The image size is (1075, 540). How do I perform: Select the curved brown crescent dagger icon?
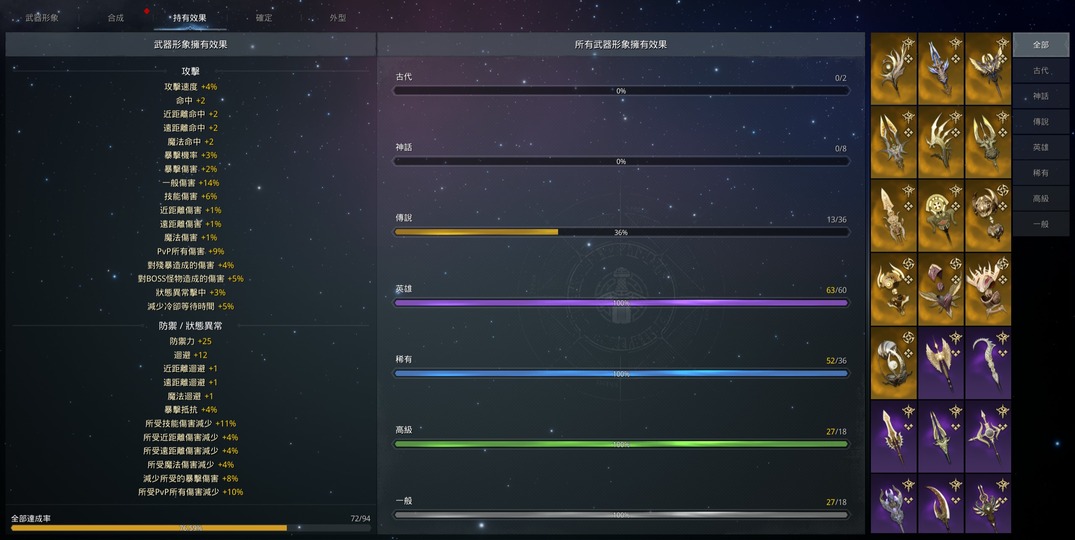(x=941, y=504)
